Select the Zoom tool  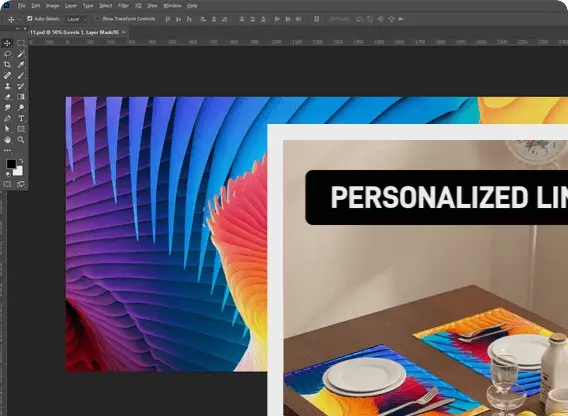point(21,140)
